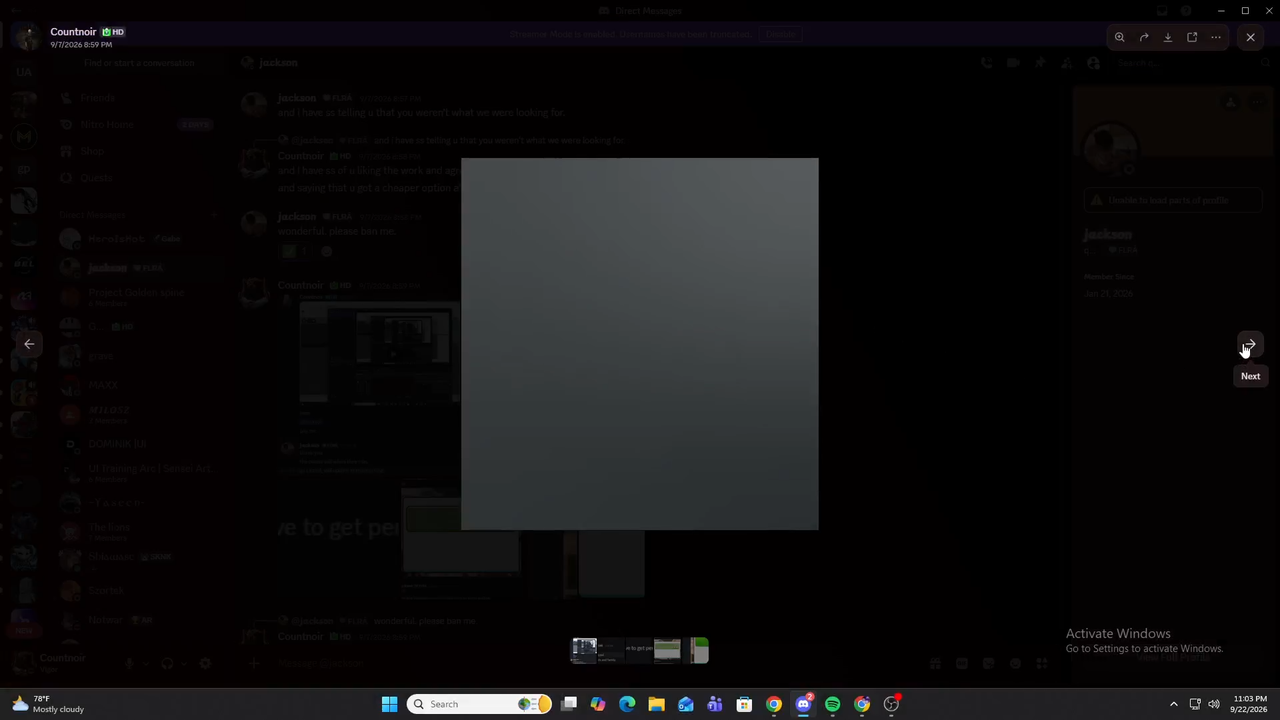Close the image viewer with the X
The image size is (1280, 720).
(x=1250, y=37)
